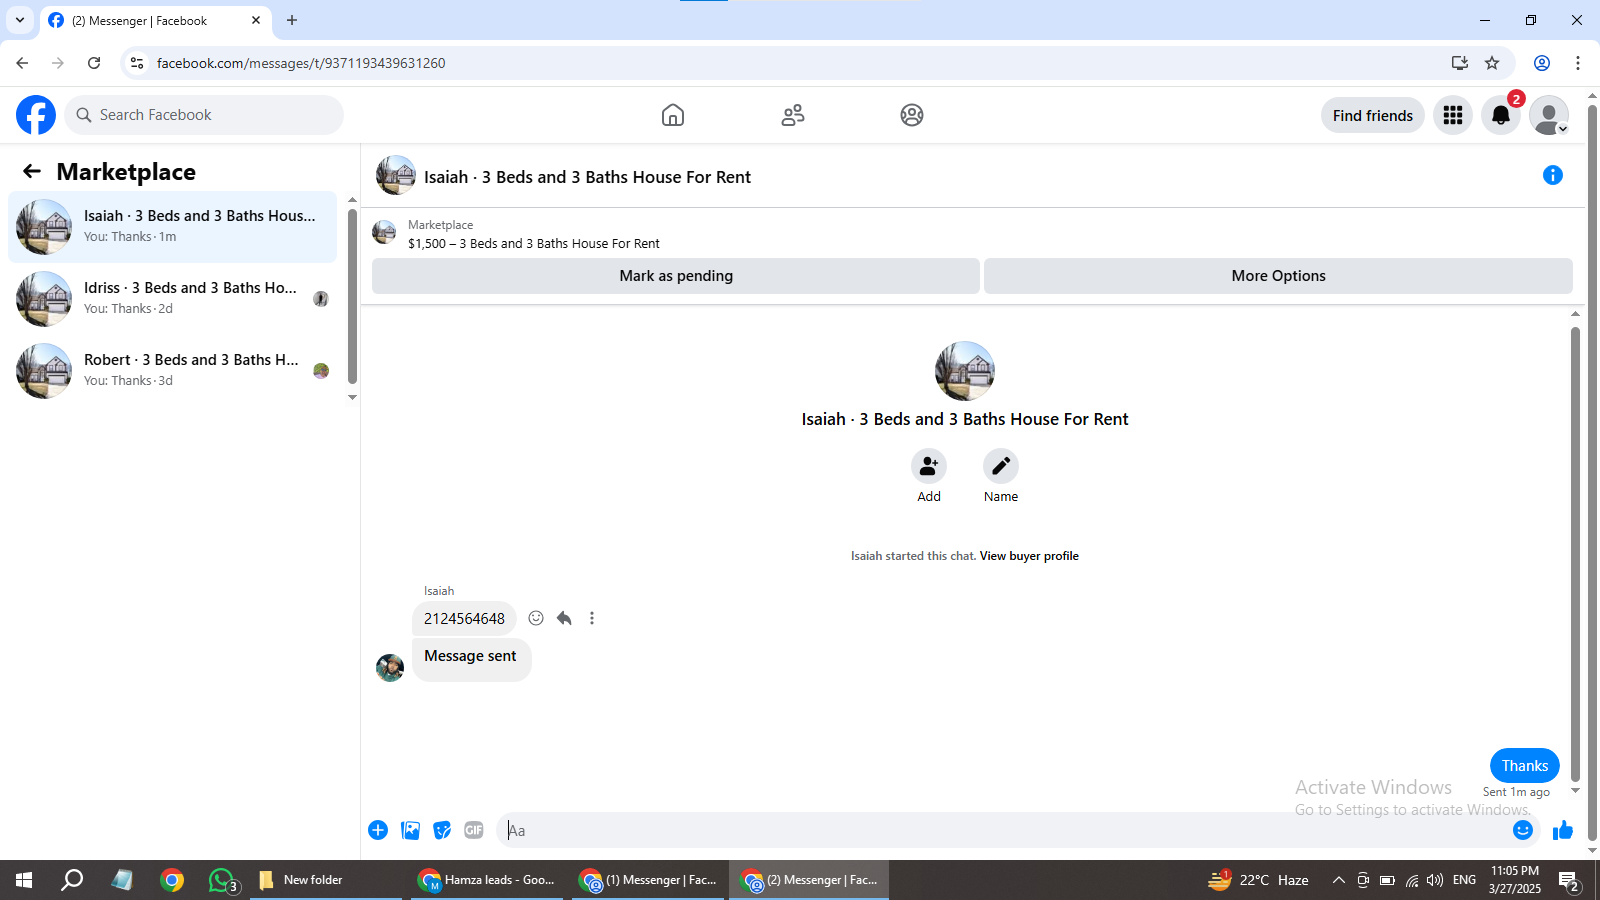Click the conversation header title Isaiah
Viewport: 1600px width, 900px height.
click(587, 177)
